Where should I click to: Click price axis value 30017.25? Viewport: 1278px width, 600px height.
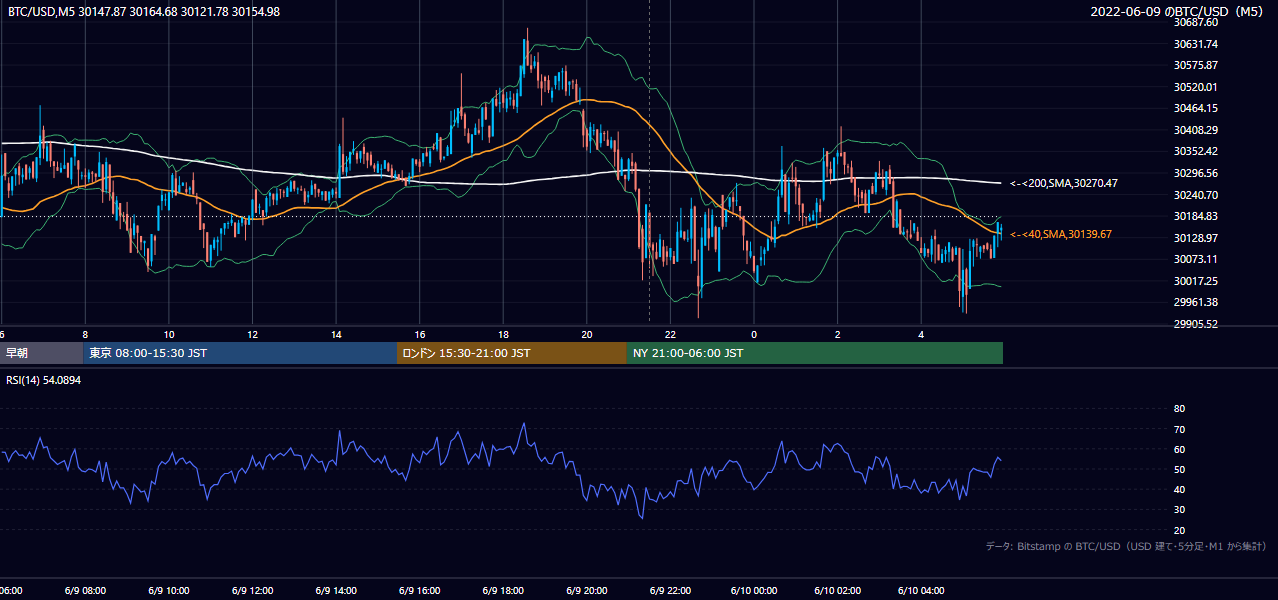click(1196, 281)
